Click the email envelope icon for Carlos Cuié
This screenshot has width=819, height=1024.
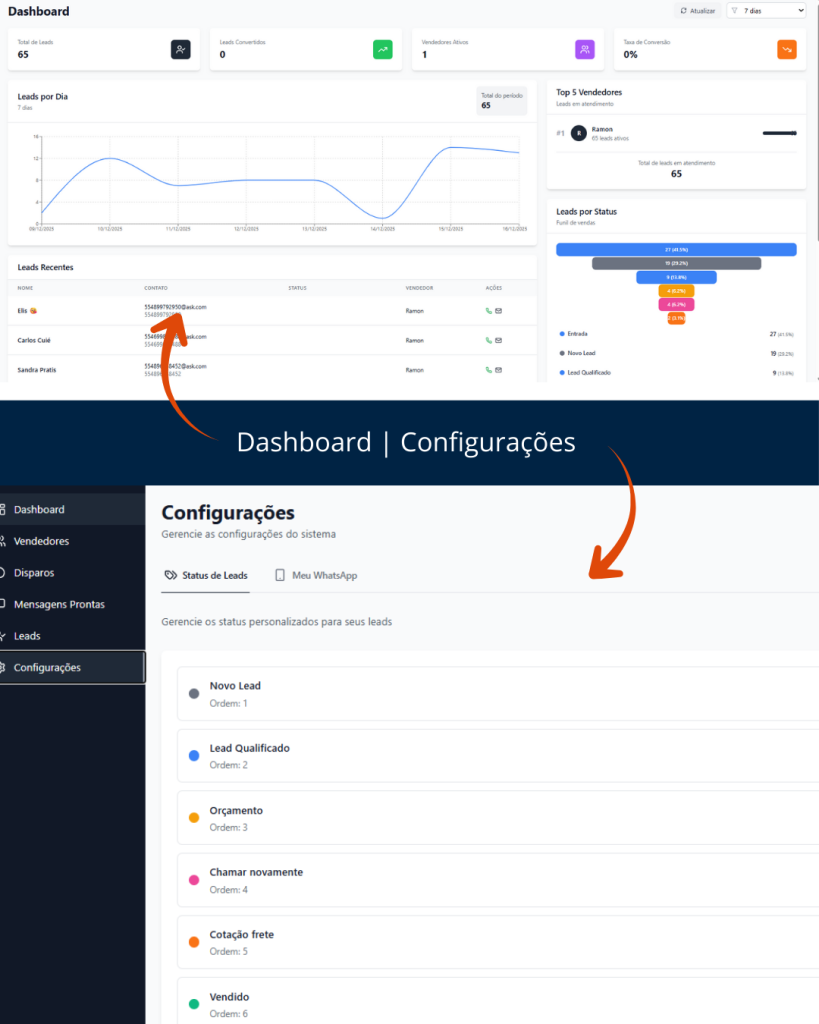[499, 340]
